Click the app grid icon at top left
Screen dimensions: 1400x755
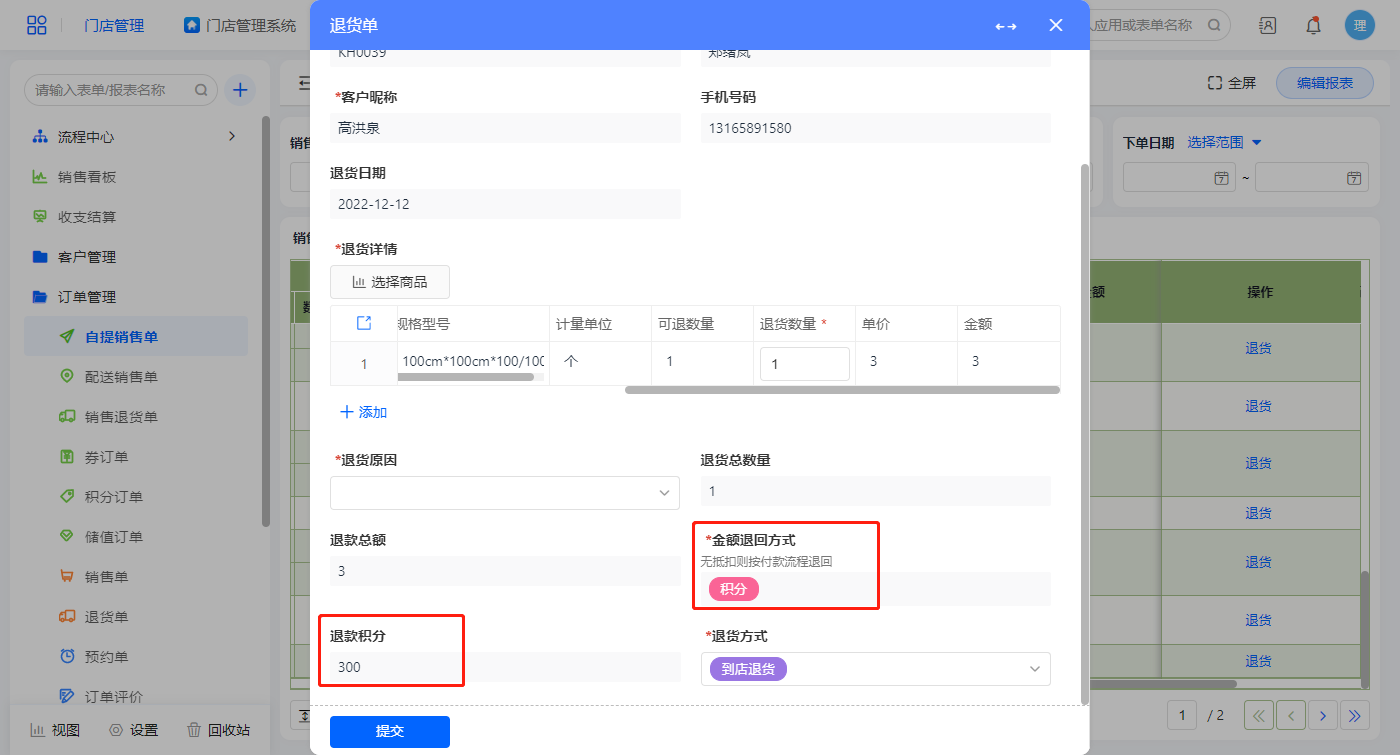click(37, 26)
